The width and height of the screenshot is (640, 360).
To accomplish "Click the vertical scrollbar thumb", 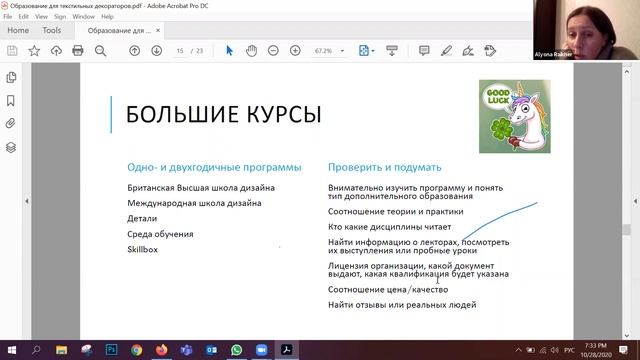I will pyautogui.click(x=627, y=229).
